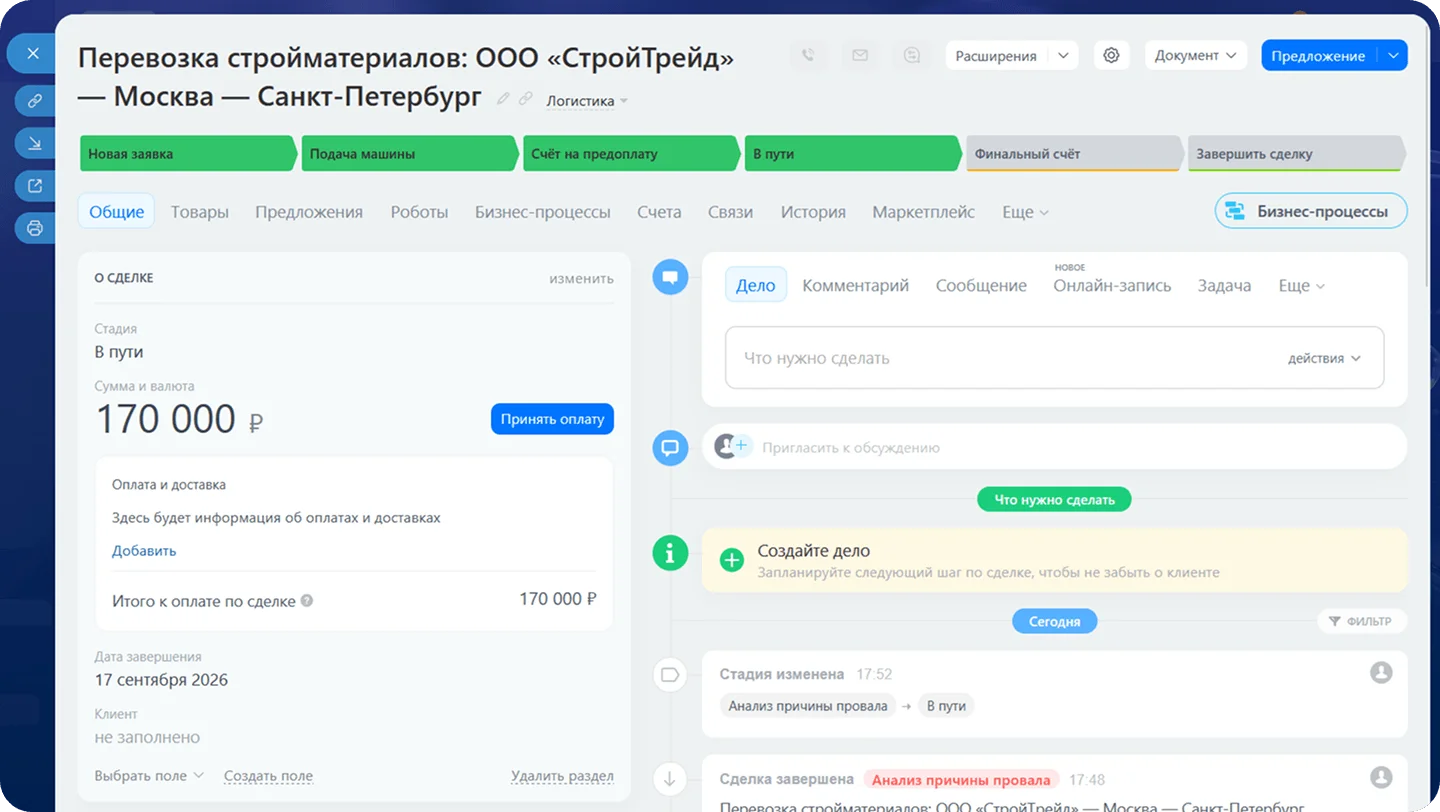Click green plus icon in Создайте дело
1440x812 pixels.
coord(732,560)
